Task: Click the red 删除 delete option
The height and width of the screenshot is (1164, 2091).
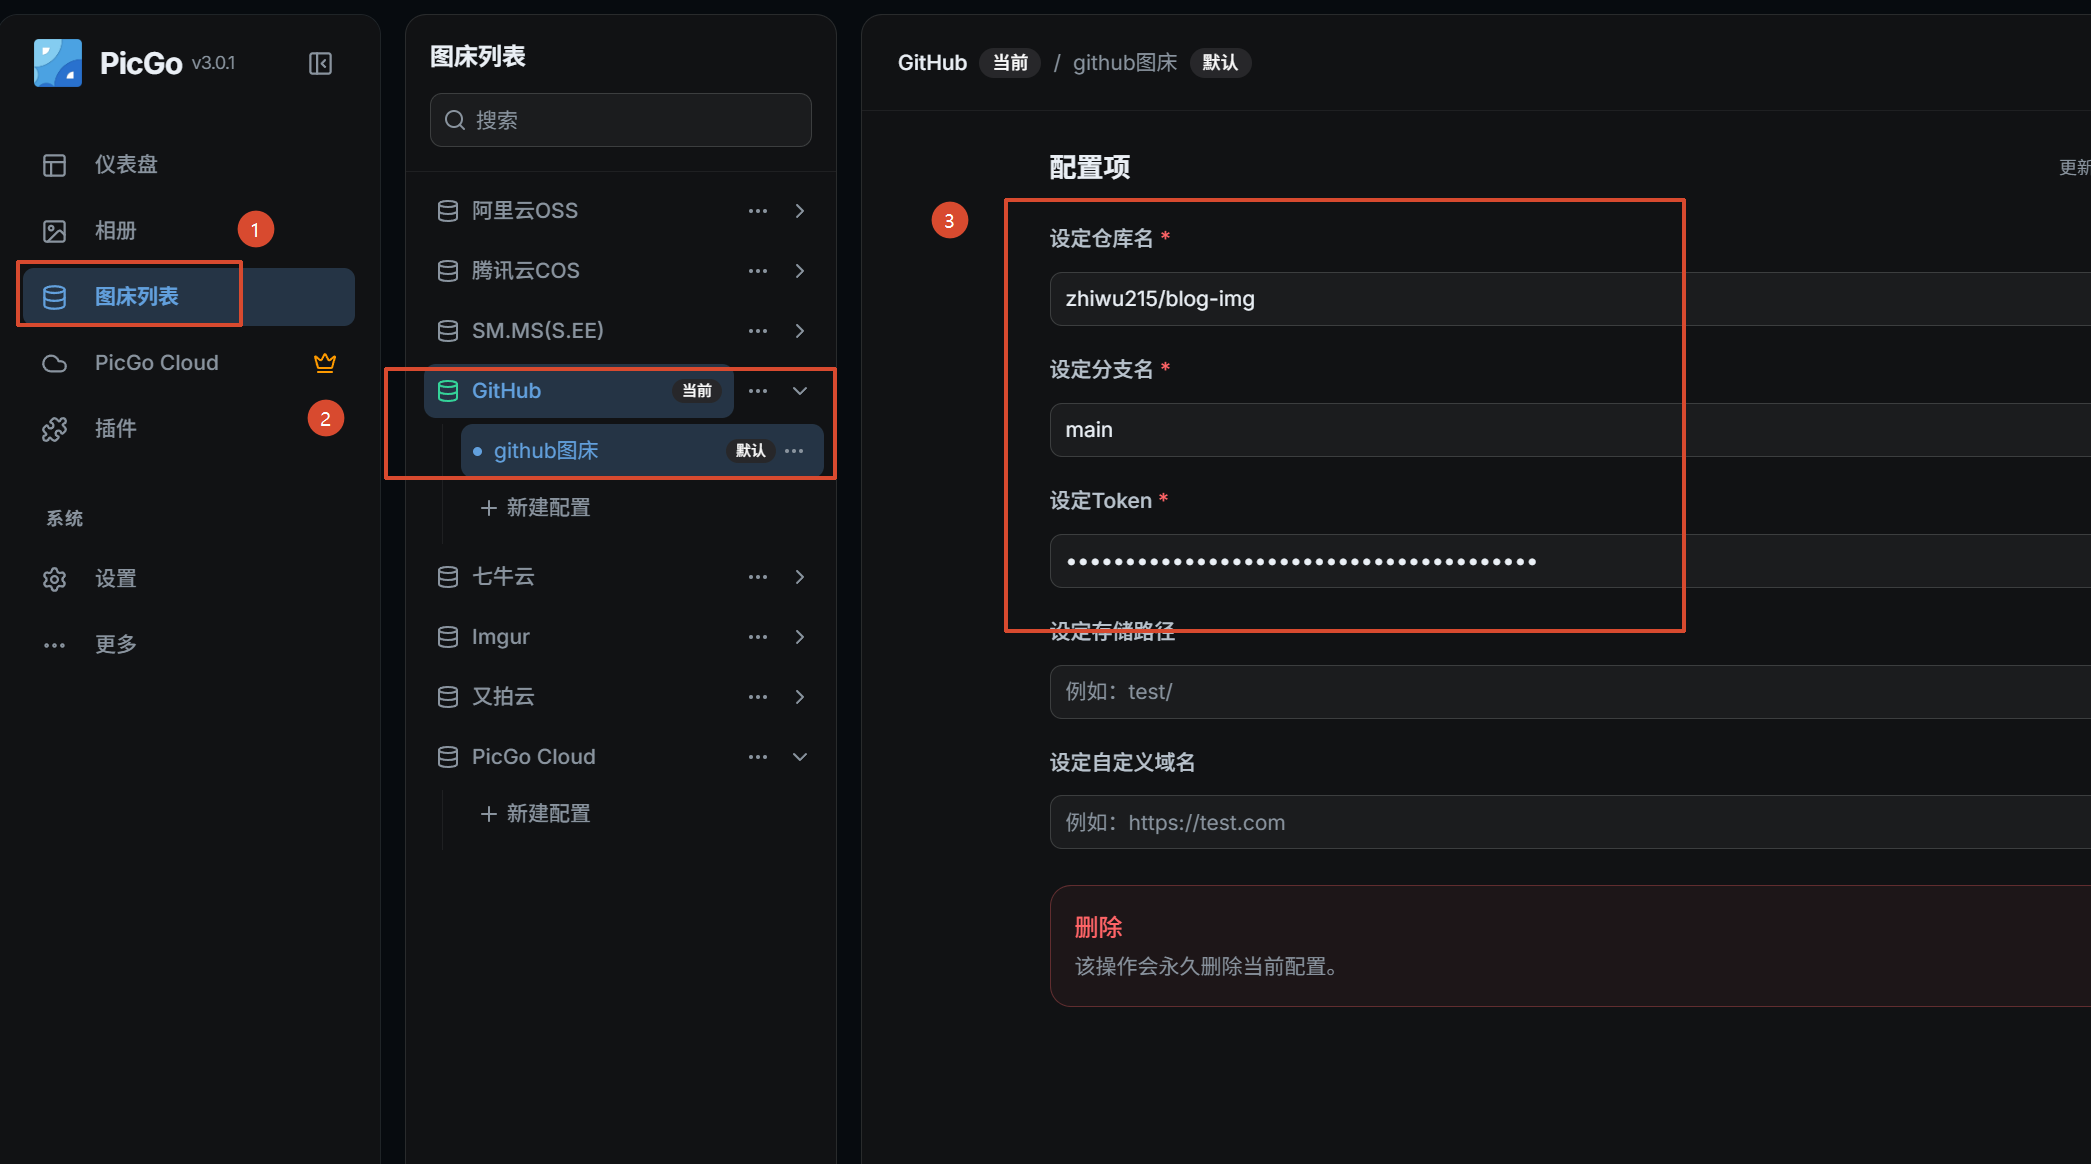Action: pyautogui.click(x=1098, y=928)
